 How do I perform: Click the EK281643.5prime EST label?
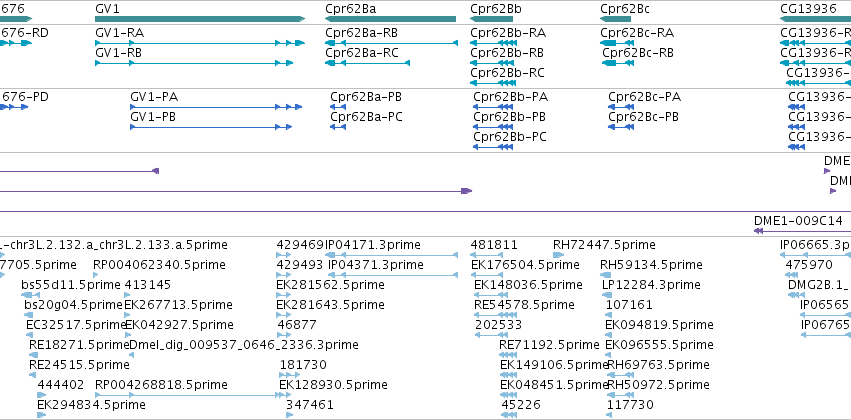(x=331, y=306)
